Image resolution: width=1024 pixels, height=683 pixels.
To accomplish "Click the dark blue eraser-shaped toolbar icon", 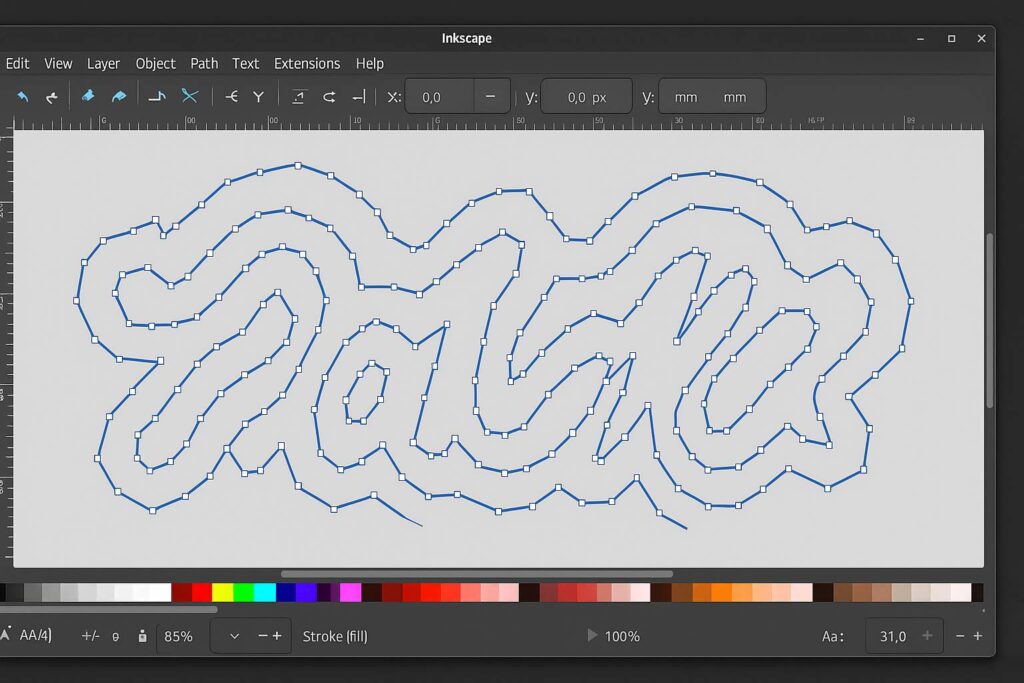I will point(88,97).
